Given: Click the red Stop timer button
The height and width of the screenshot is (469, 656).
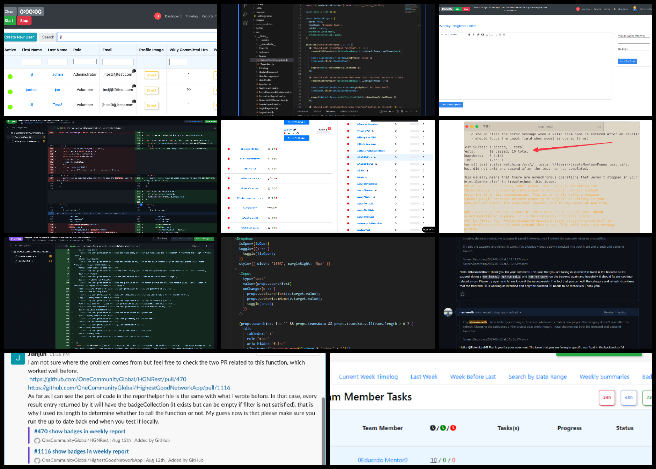Looking at the screenshot, I should point(24,21).
